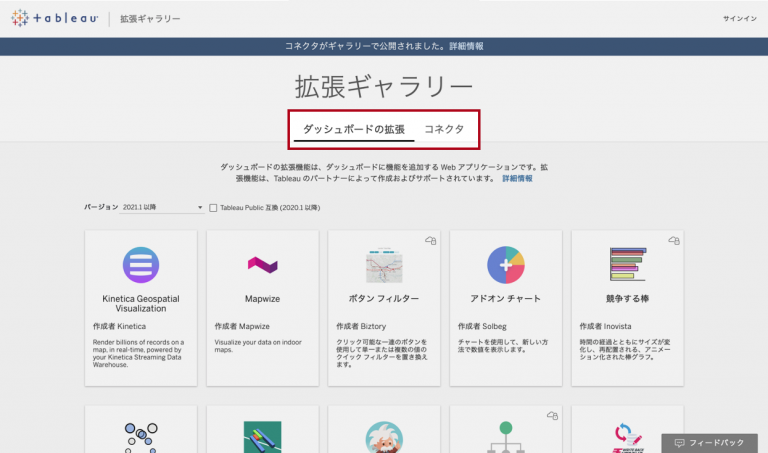Open the バージョン 2021.1 以降 dropdown
The height and width of the screenshot is (453, 768).
pos(162,207)
